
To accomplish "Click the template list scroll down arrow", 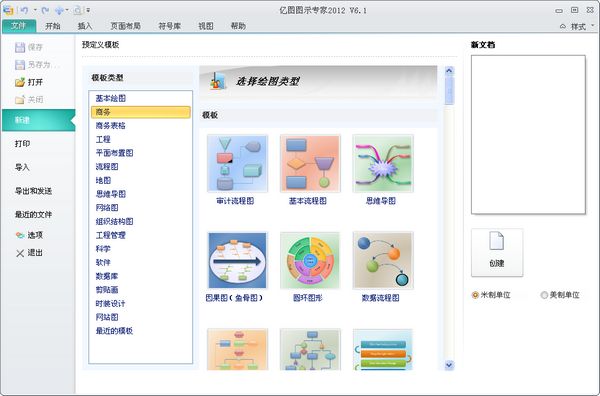I will (x=449, y=365).
